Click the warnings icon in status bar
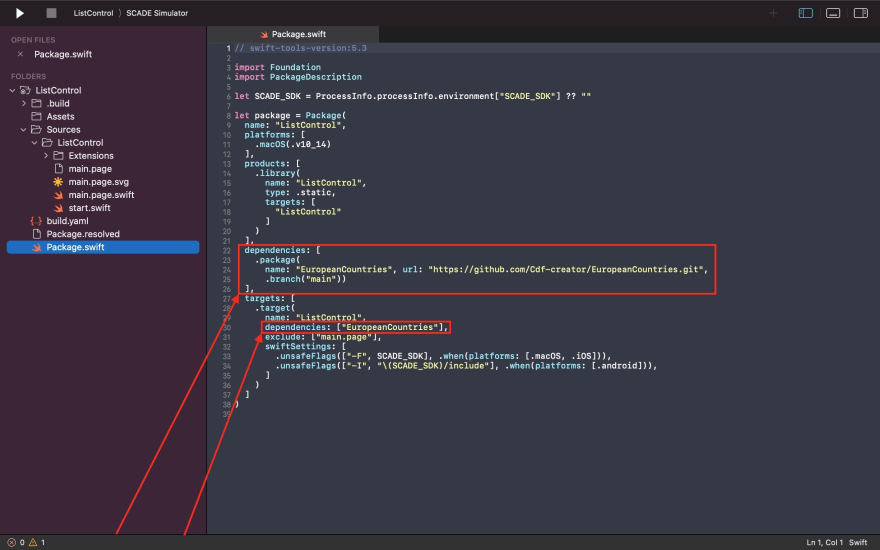Screen dimensions: 880x550 (33, 542)
